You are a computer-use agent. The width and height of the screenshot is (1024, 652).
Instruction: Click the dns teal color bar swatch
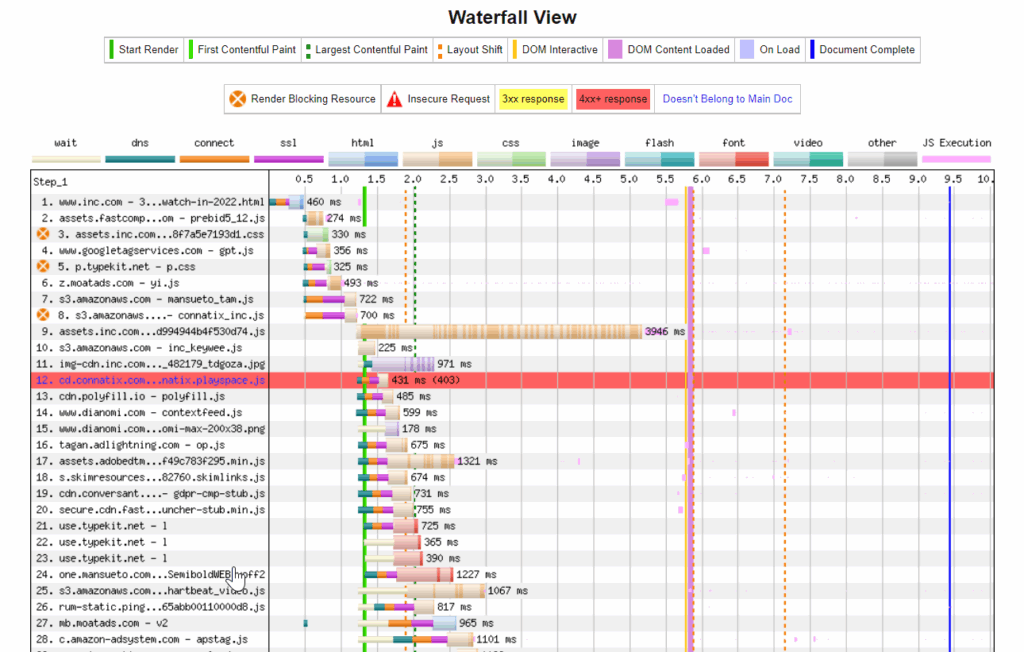click(140, 157)
